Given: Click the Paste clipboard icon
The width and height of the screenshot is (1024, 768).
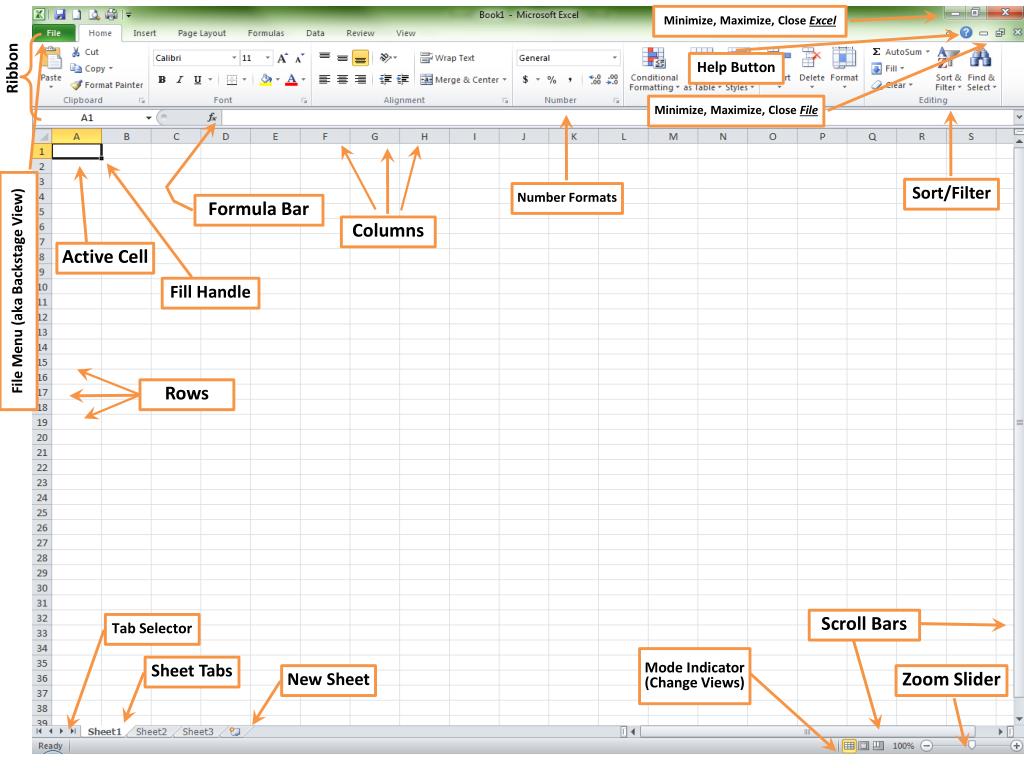Looking at the screenshot, I should pos(51,59).
